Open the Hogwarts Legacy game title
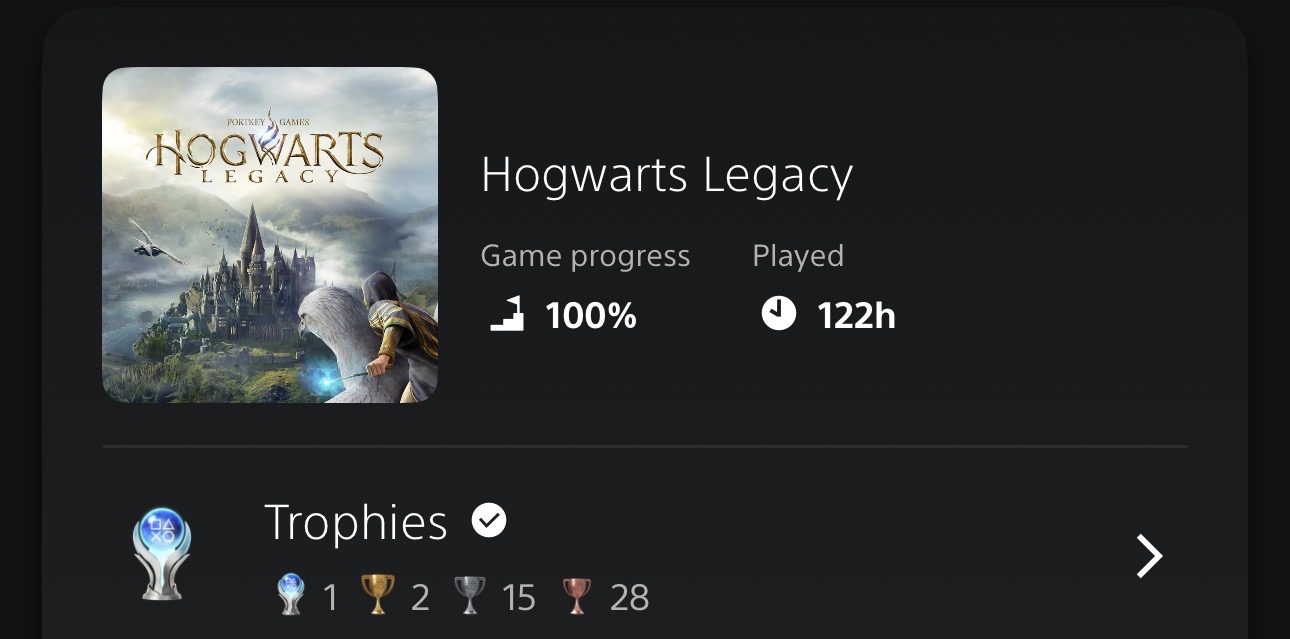1290x639 pixels. click(666, 176)
